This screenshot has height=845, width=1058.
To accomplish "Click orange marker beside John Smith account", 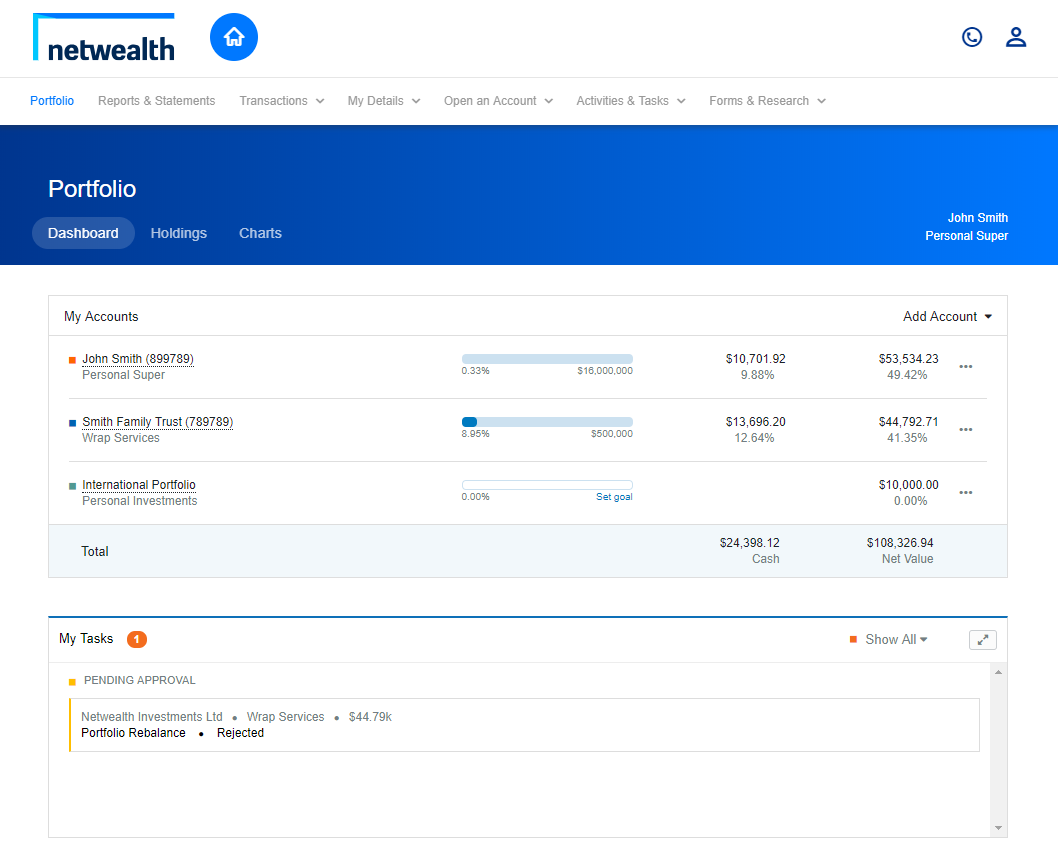I will (72, 360).
